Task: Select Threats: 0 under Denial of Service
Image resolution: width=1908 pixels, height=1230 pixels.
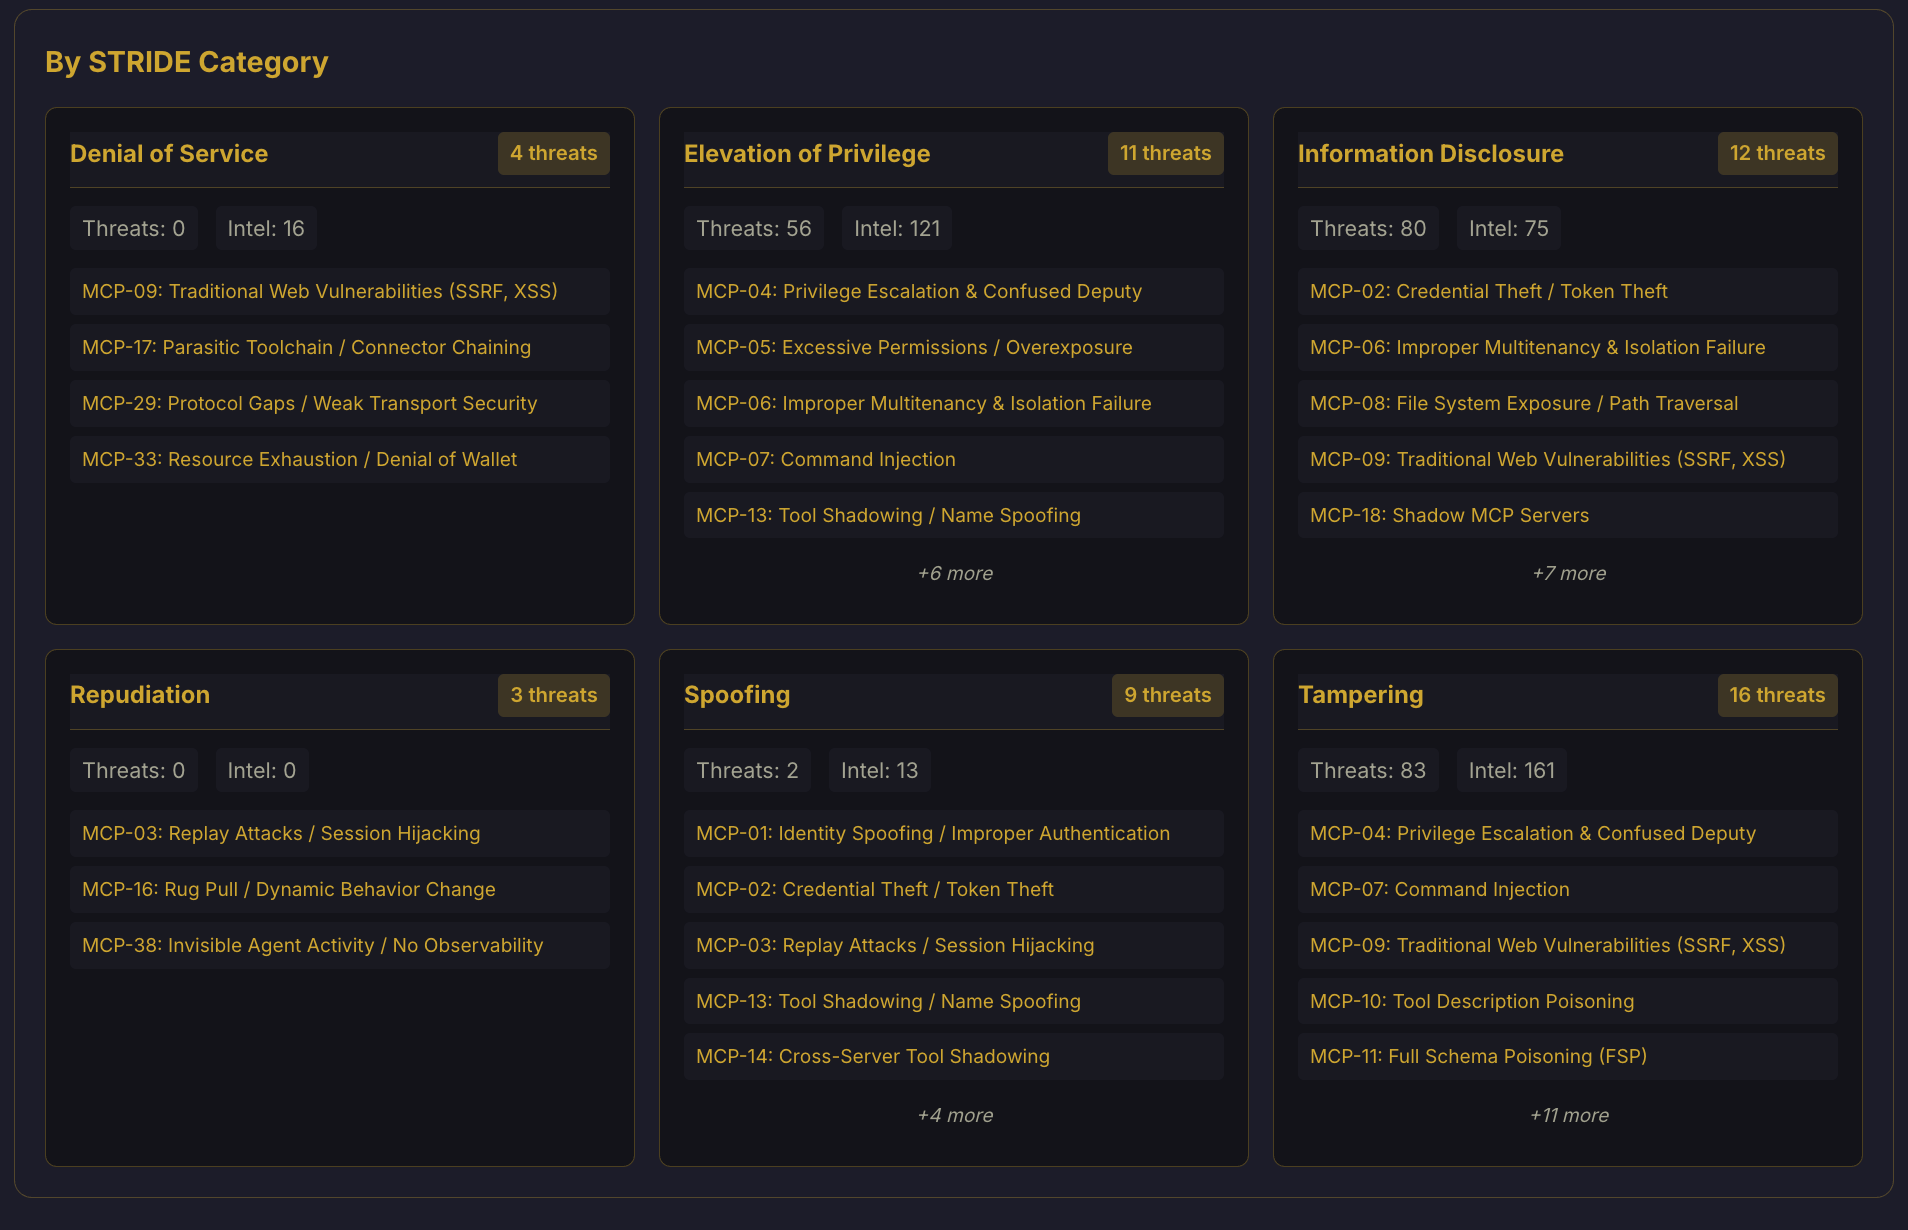Action: [x=134, y=228]
